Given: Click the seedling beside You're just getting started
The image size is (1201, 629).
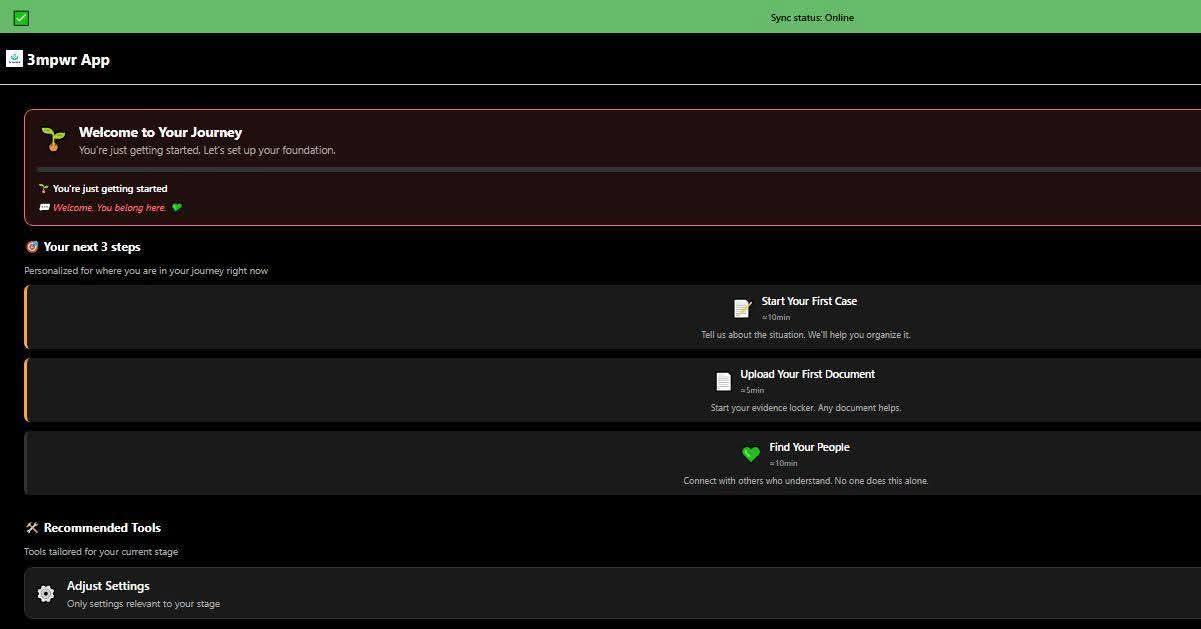Looking at the screenshot, I should coord(42,188).
